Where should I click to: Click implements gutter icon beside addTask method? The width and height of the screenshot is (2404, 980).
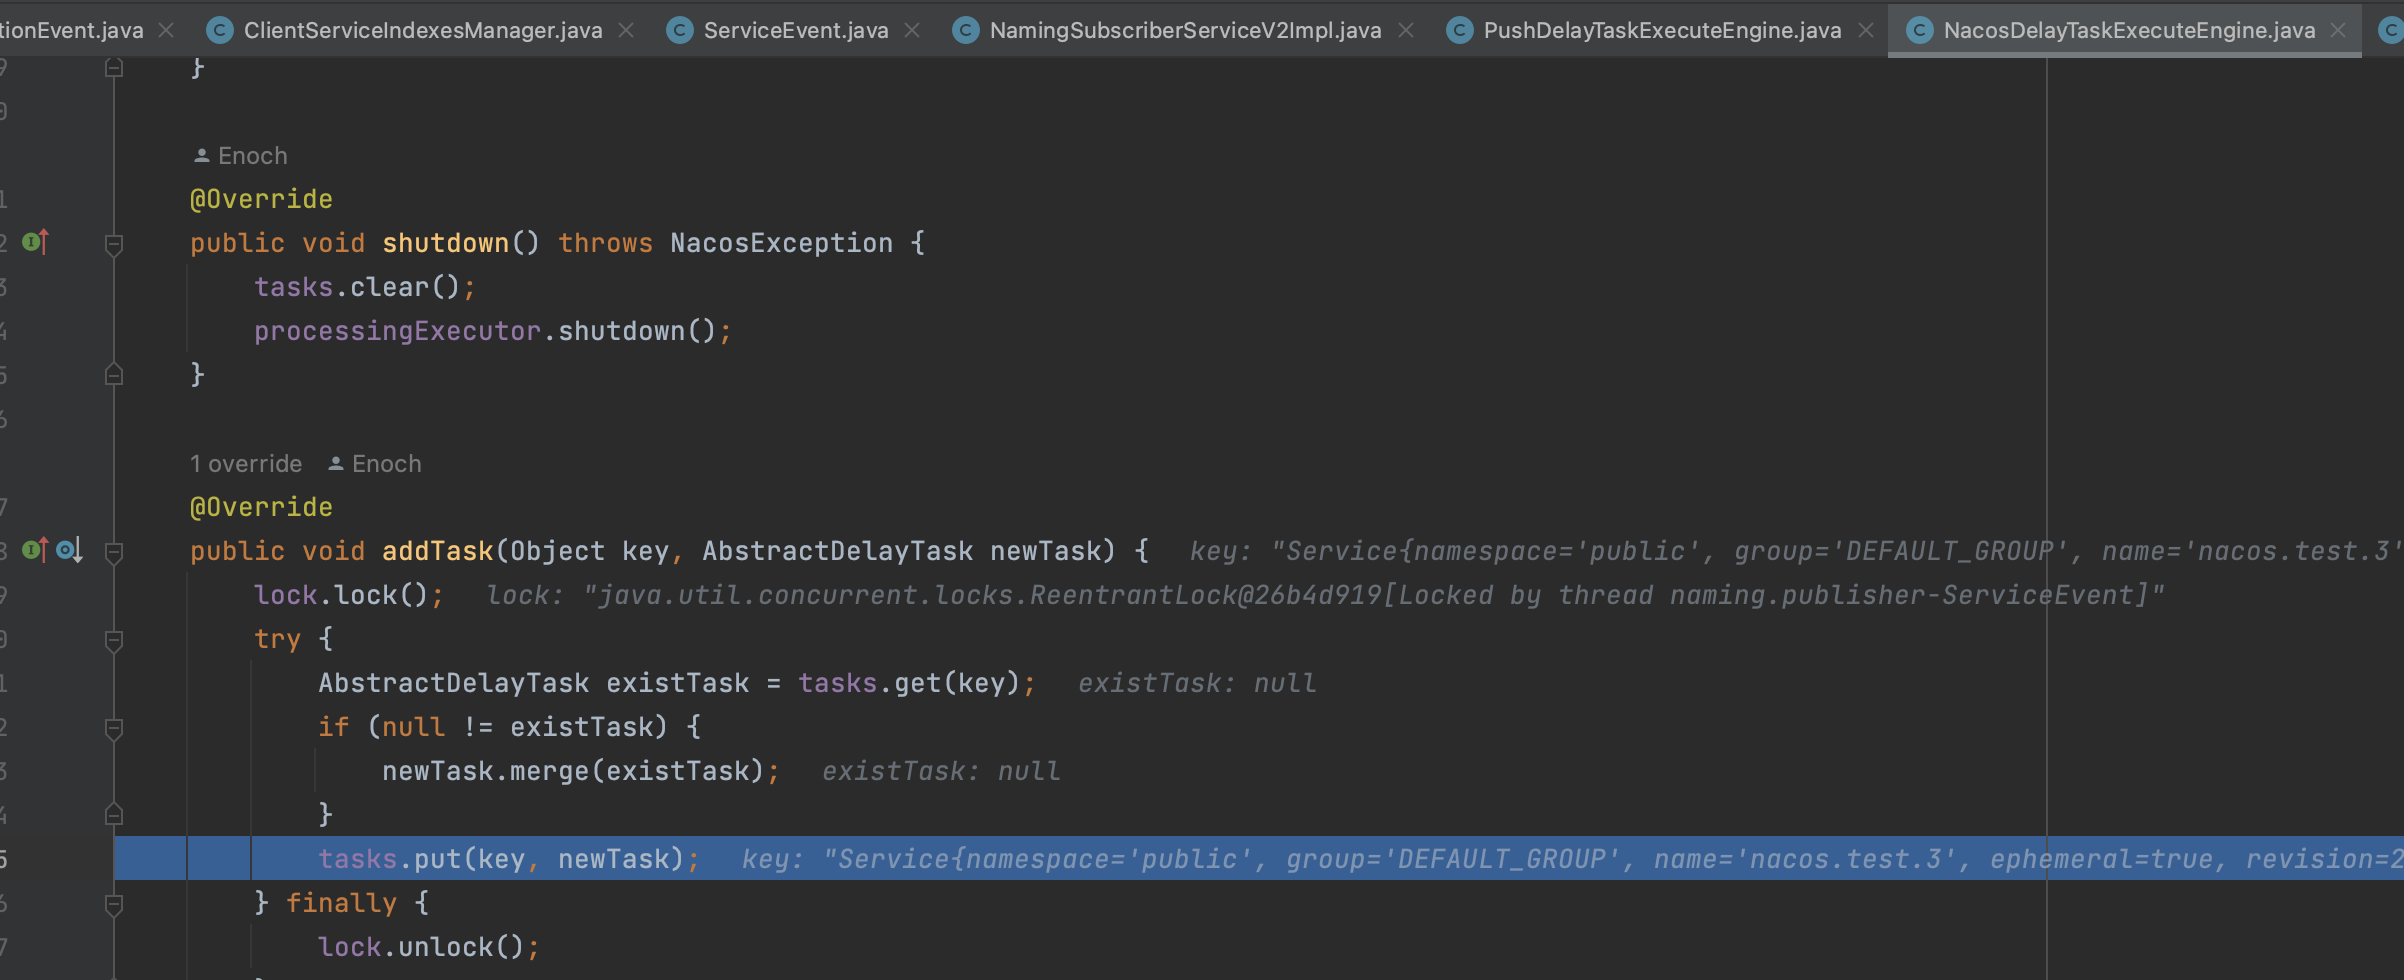click(x=35, y=550)
